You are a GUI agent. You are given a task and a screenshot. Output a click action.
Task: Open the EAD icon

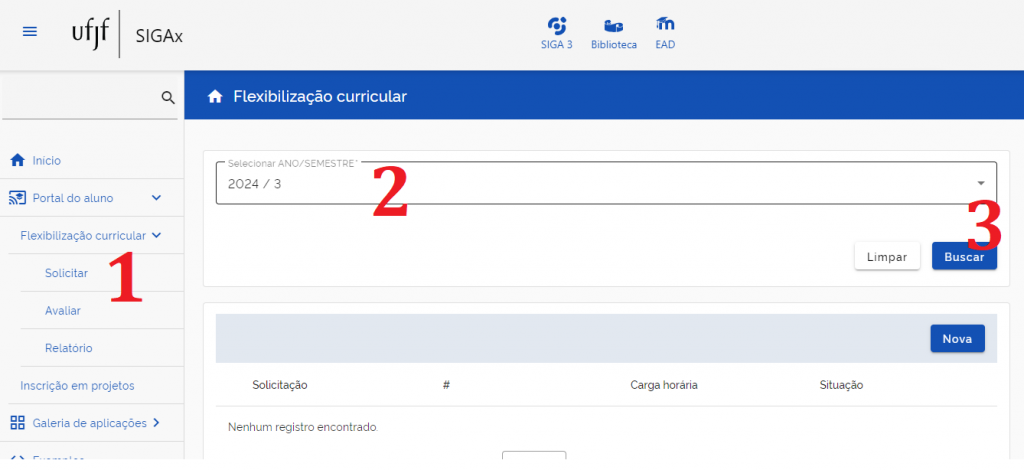(665, 32)
